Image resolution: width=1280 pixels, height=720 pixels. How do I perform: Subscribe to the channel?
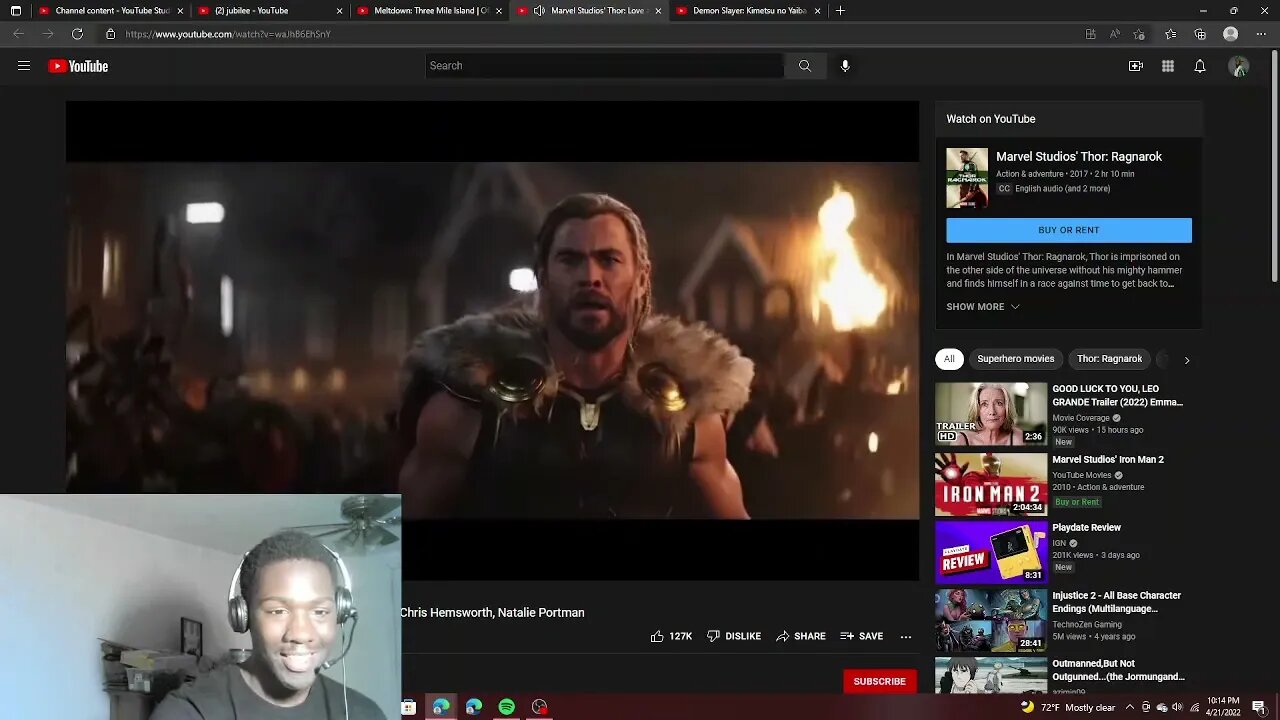tap(879, 681)
